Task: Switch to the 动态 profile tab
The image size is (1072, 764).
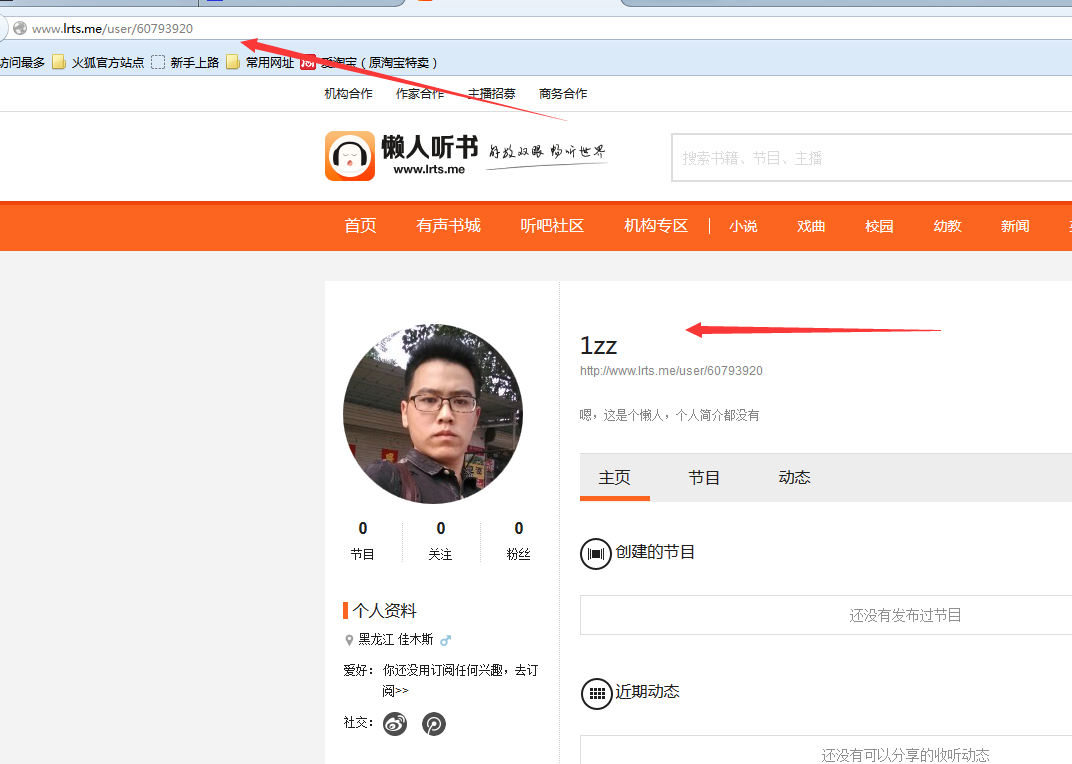Action: click(x=794, y=477)
